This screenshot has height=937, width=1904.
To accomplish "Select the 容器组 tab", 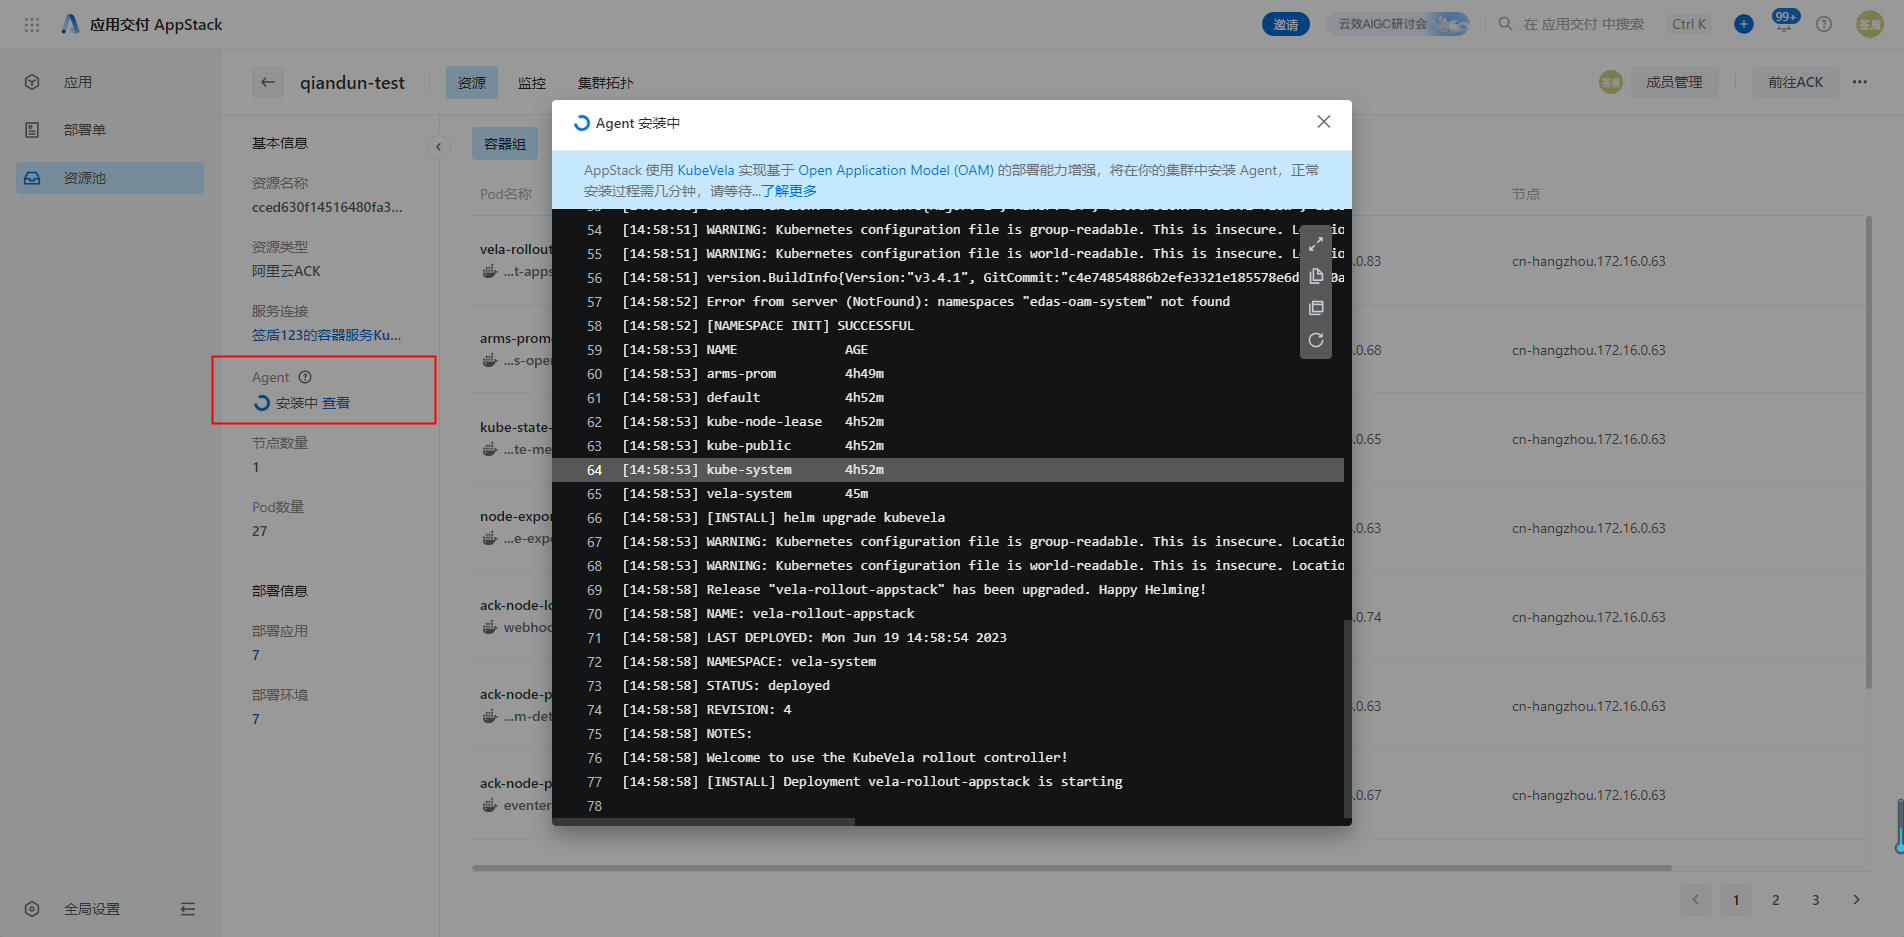I will tap(505, 144).
